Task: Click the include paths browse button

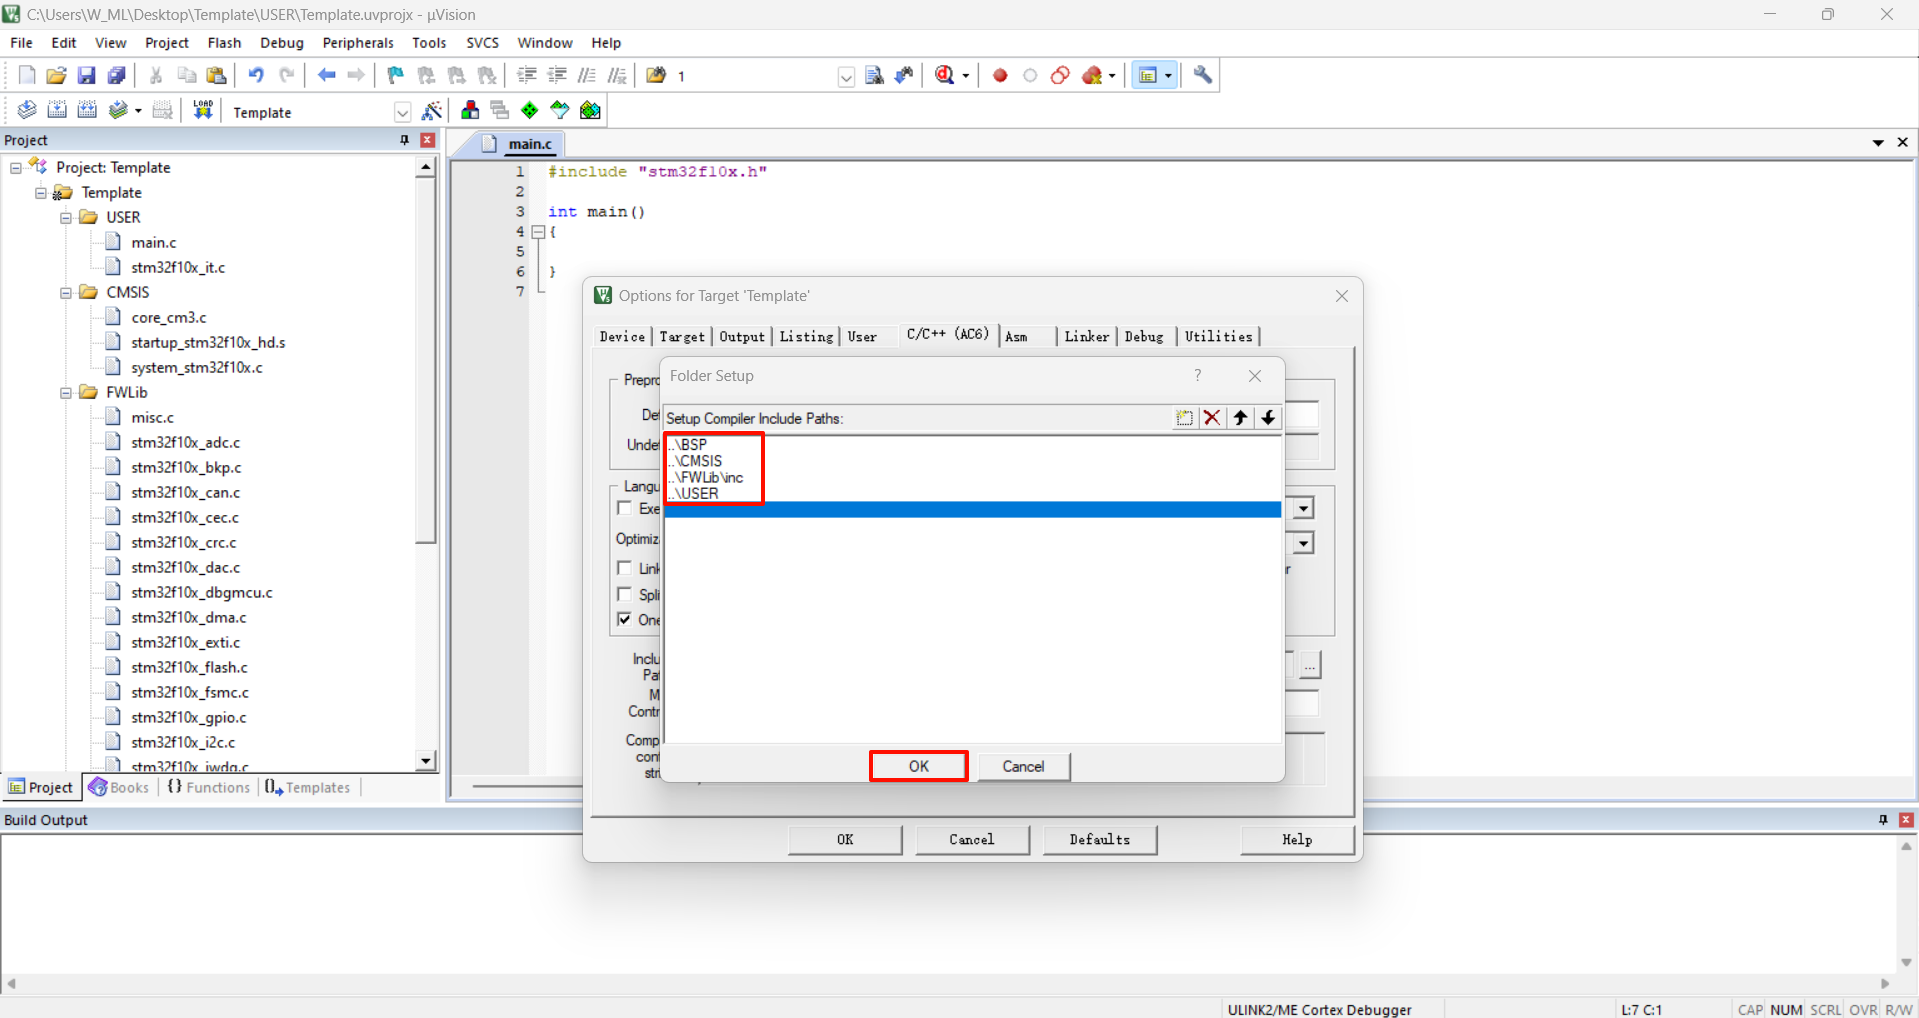Action: [x=1310, y=665]
